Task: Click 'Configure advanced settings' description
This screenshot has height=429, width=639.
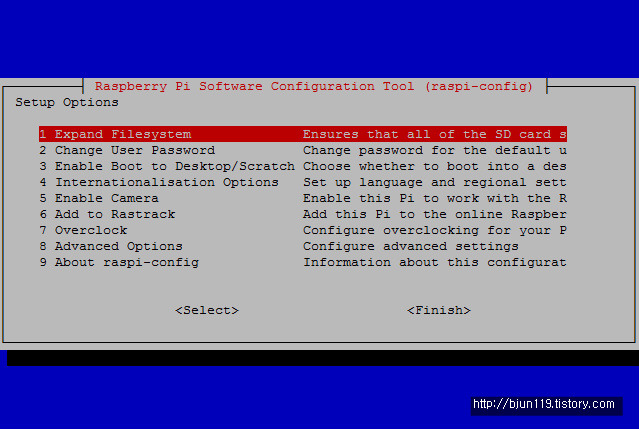Action: 411,246
